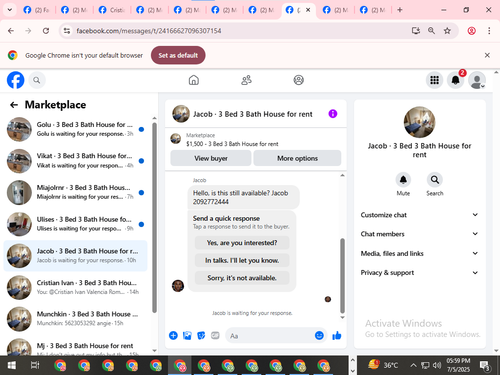500x375 pixels.
Task: Click Chrome reload page icon
Action: [46, 31]
